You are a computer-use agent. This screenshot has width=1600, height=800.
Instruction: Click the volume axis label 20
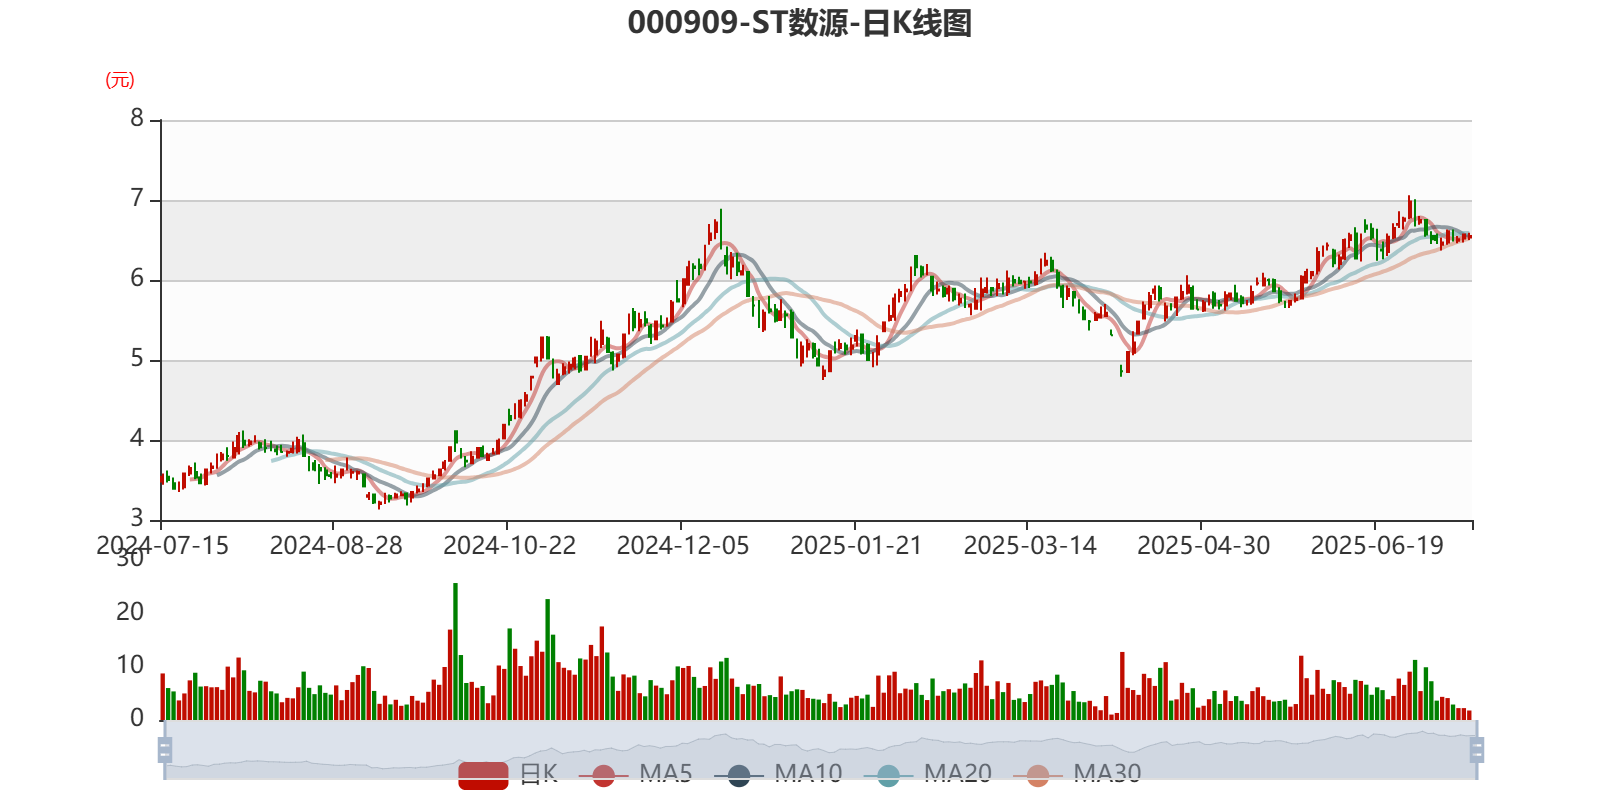[x=130, y=612]
